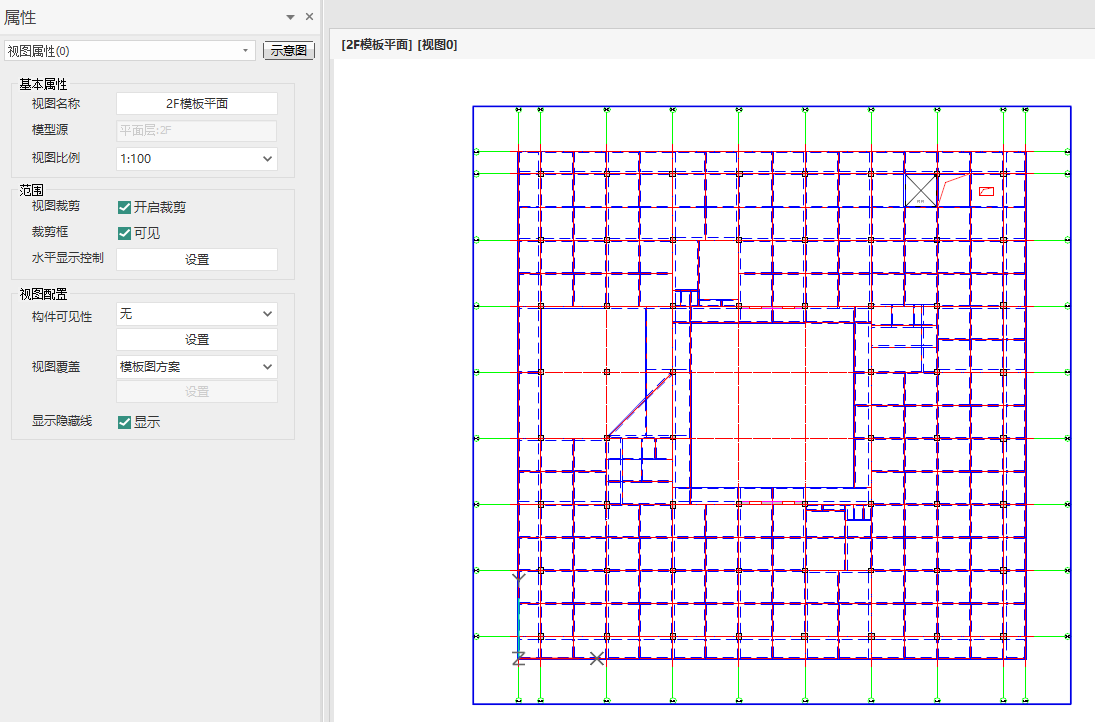Click the 视图裁剪 label
The width and height of the screenshot is (1095, 722).
pos(56,206)
